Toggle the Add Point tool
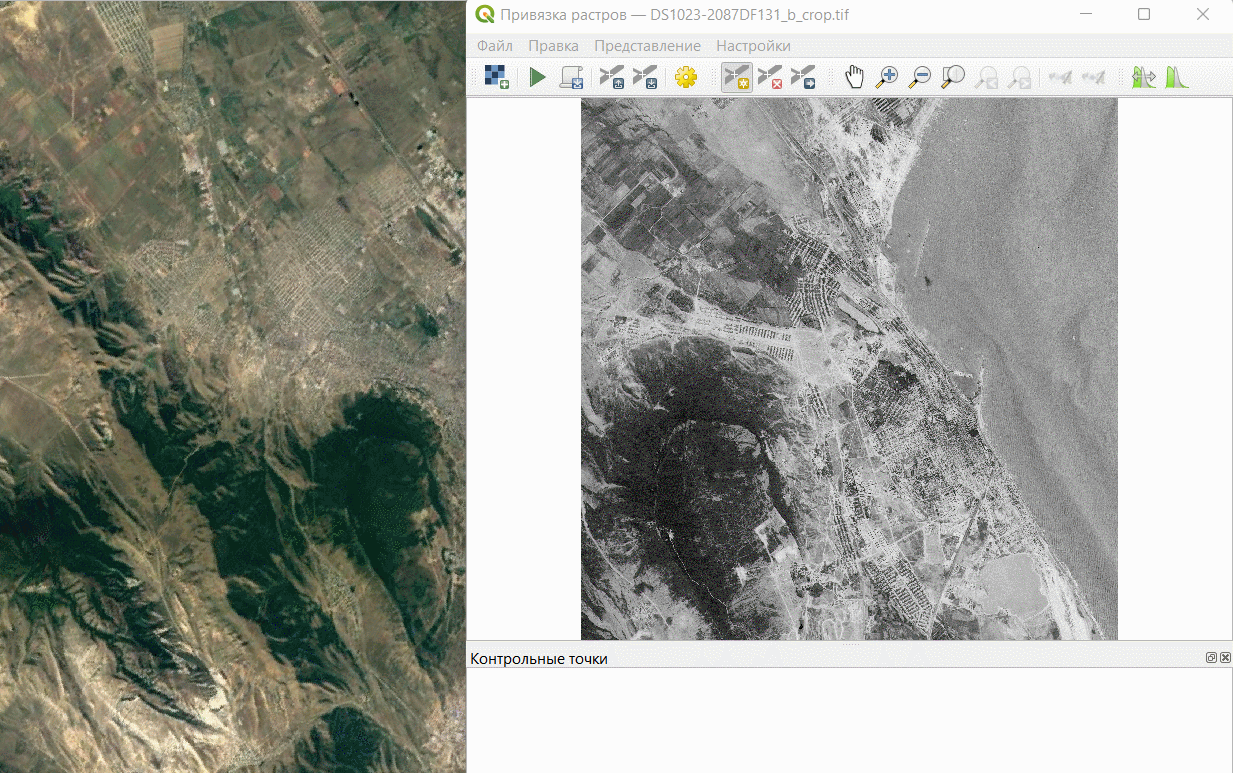The height and width of the screenshot is (773, 1233). pyautogui.click(x=736, y=77)
